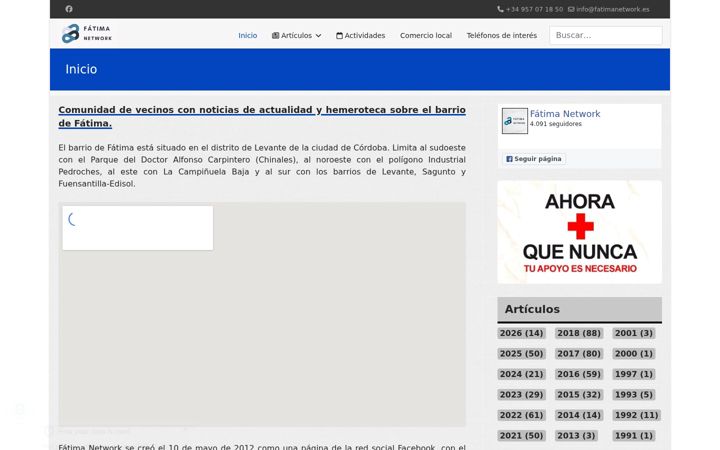Filter articles by 2024 (21)

(521, 374)
